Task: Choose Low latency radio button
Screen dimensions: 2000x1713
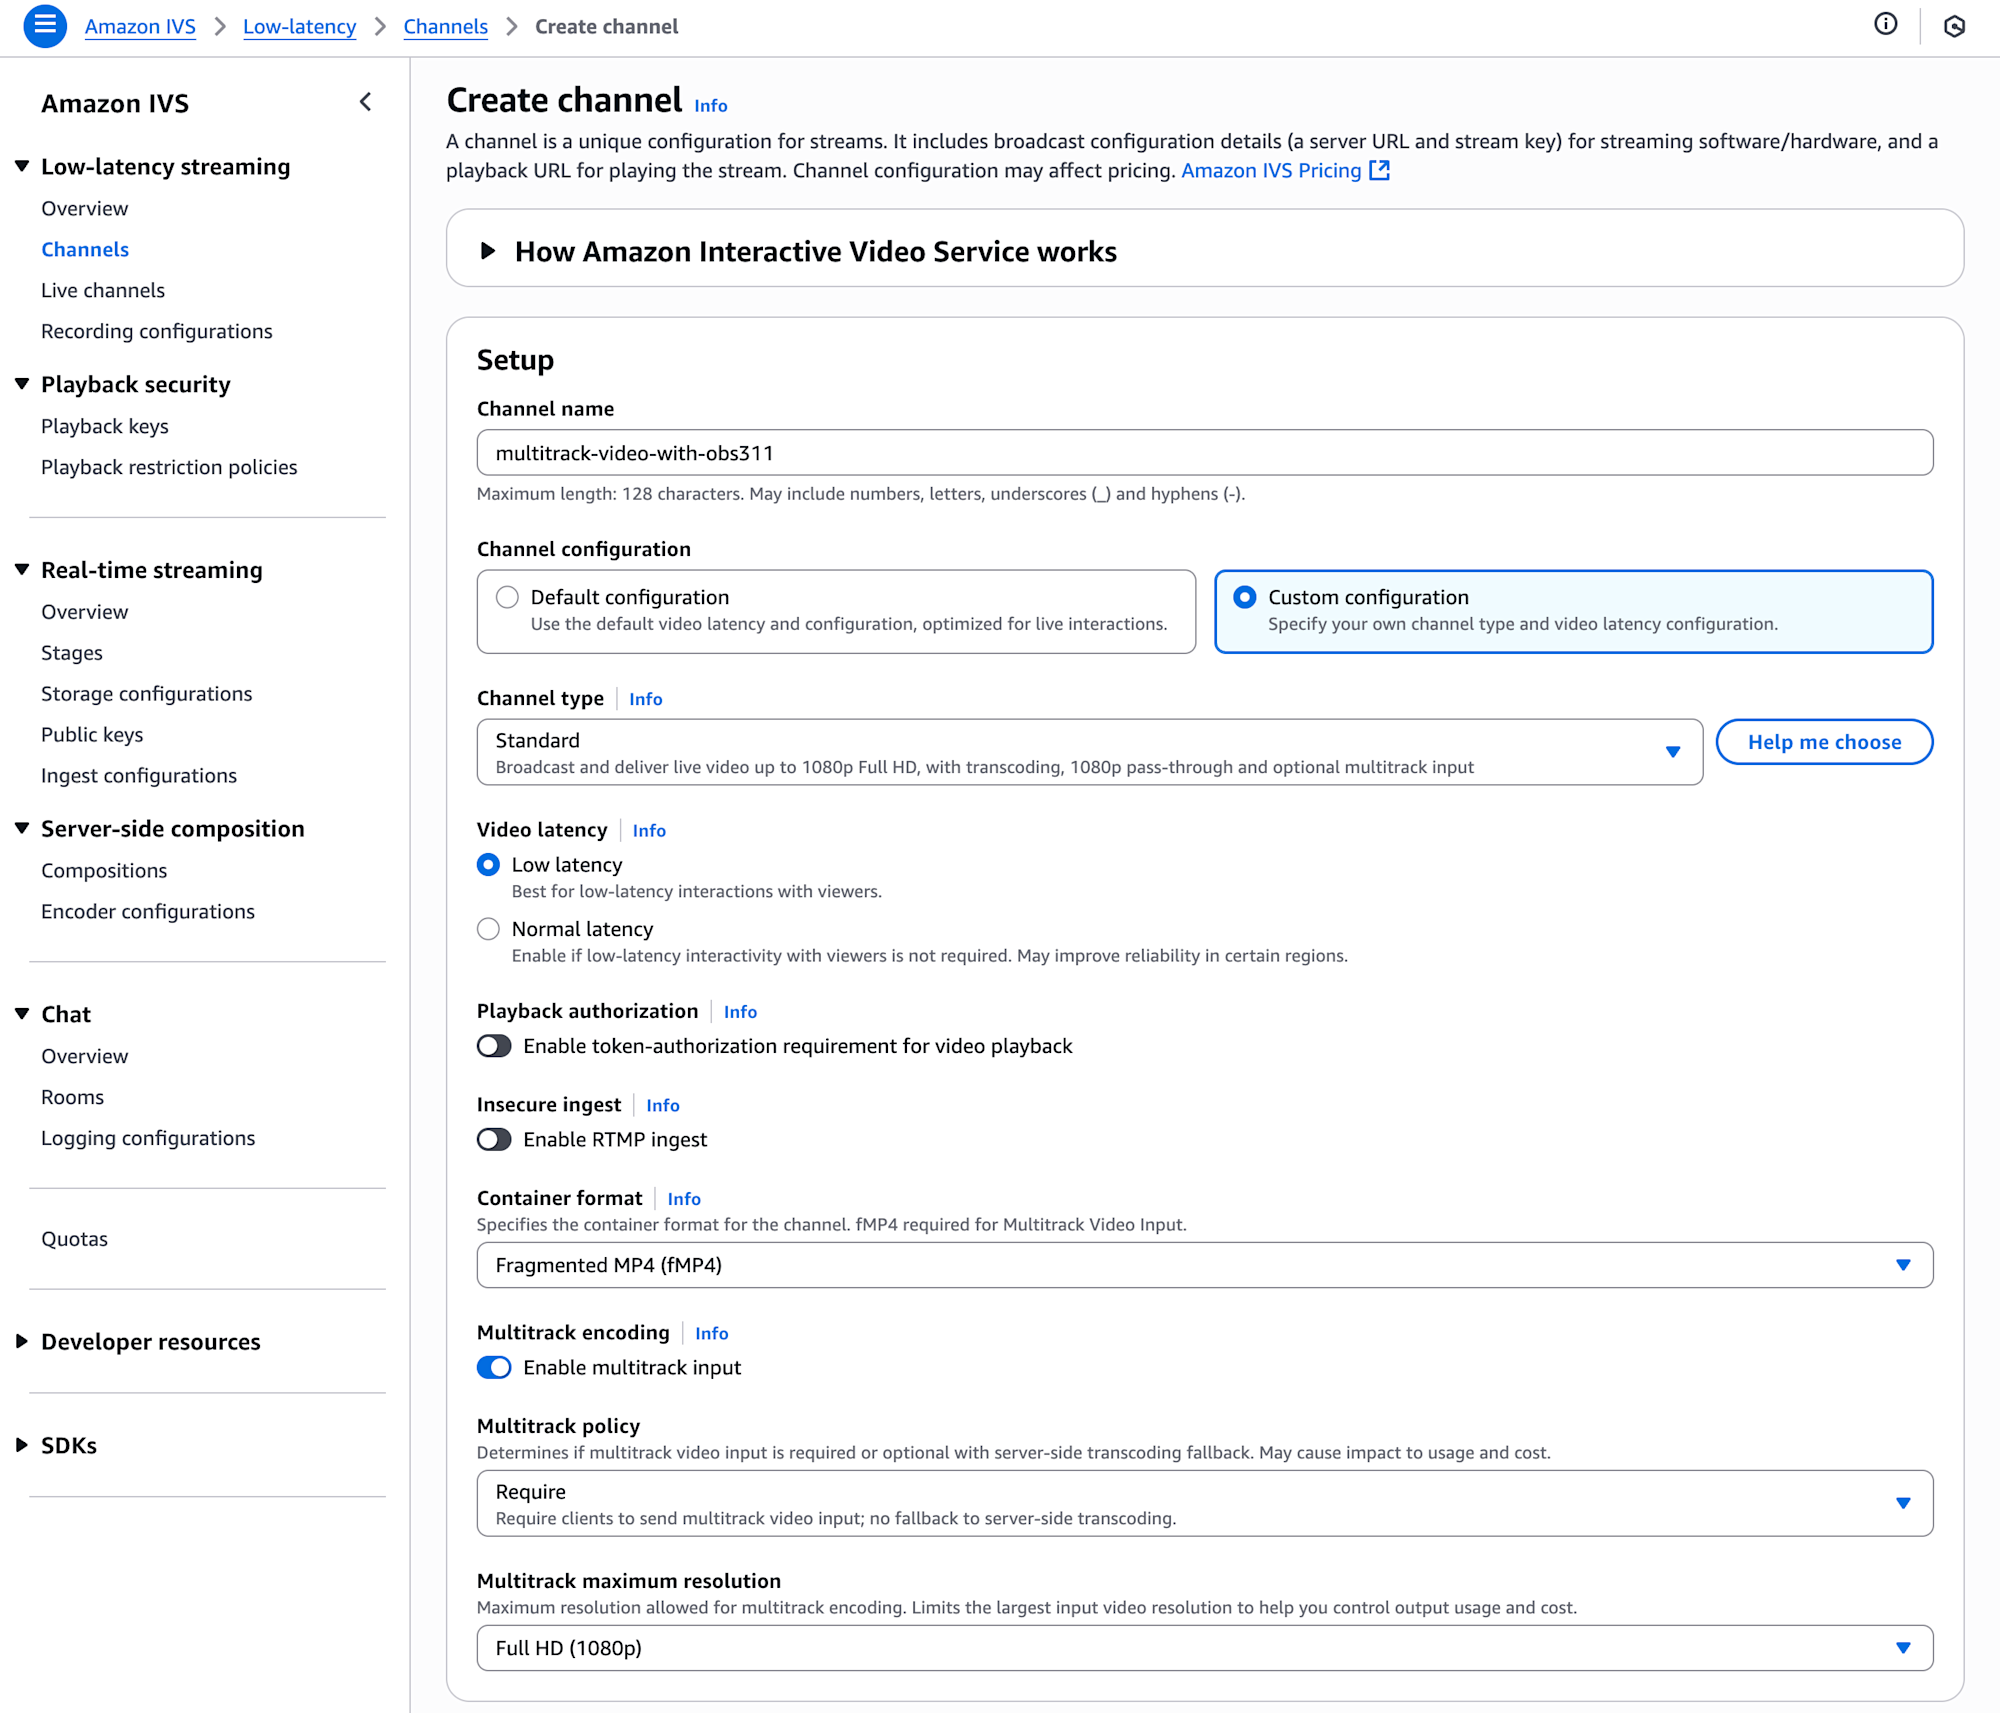Action: [488, 864]
